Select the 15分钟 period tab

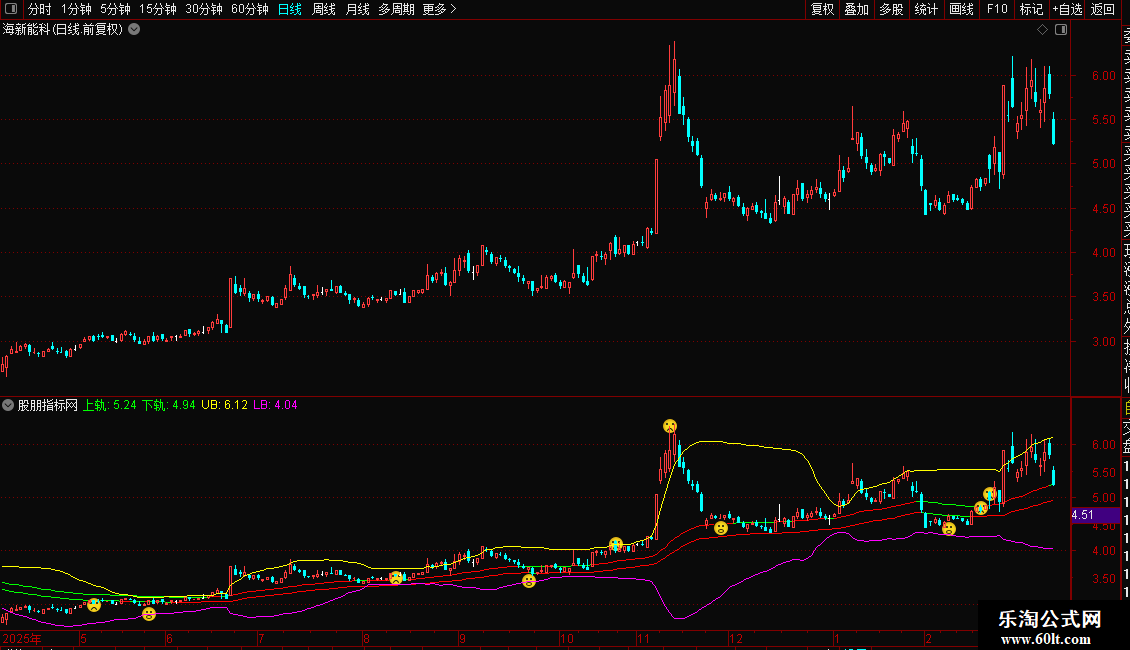tap(158, 9)
